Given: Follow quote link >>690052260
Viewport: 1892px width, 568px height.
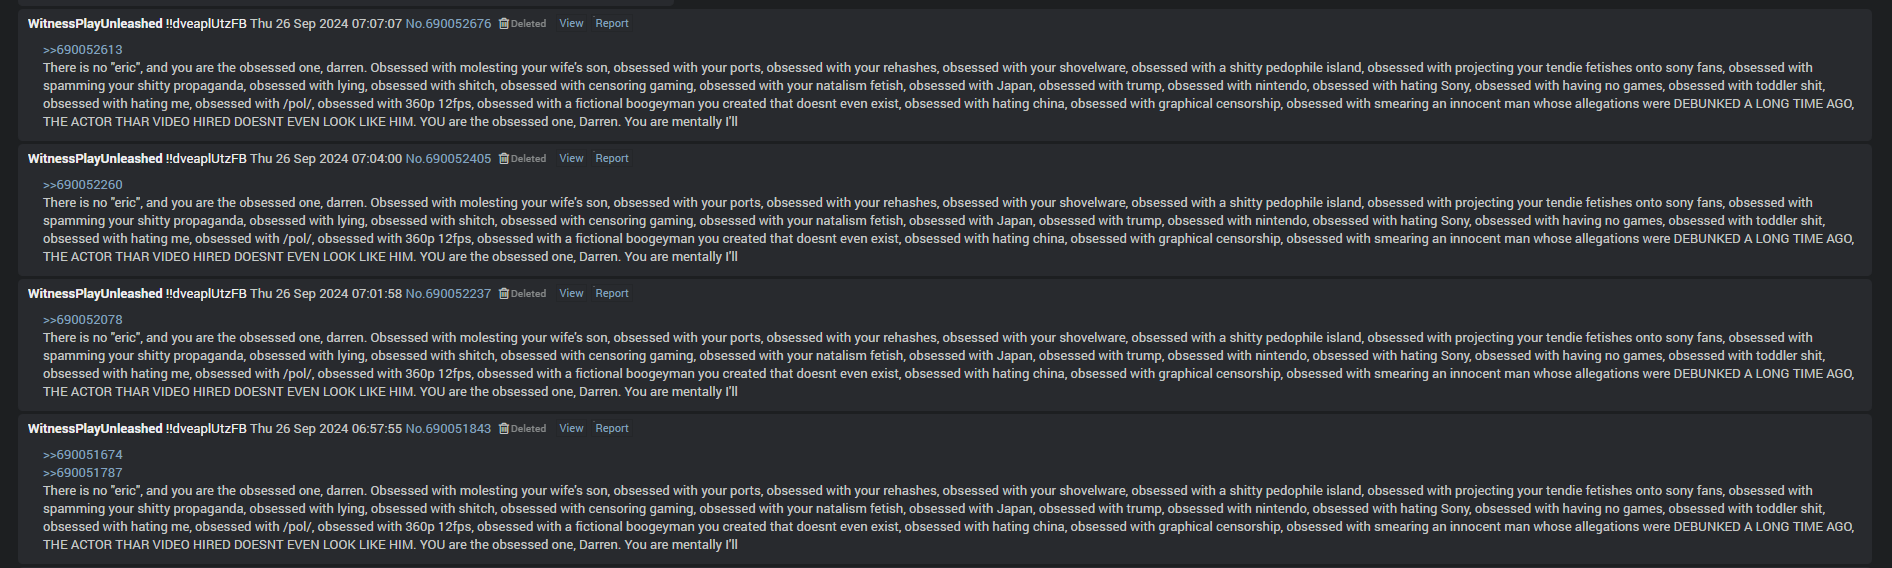Looking at the screenshot, I should [83, 185].
